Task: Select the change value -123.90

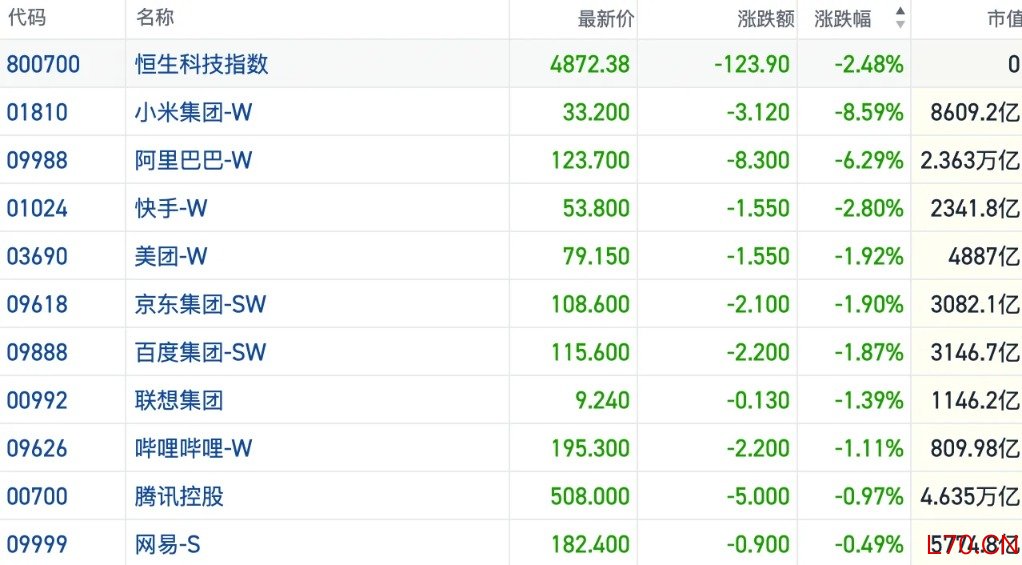Action: pos(752,64)
